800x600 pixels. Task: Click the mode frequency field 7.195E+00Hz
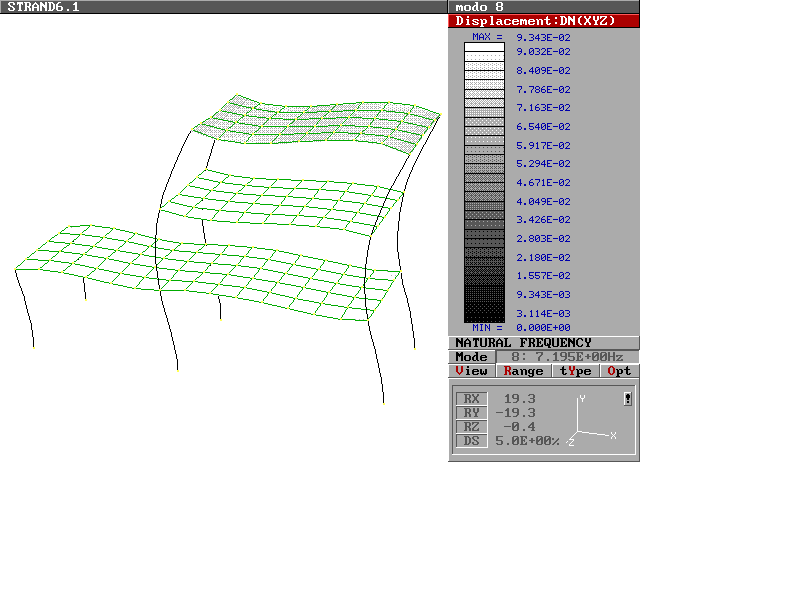tap(566, 357)
